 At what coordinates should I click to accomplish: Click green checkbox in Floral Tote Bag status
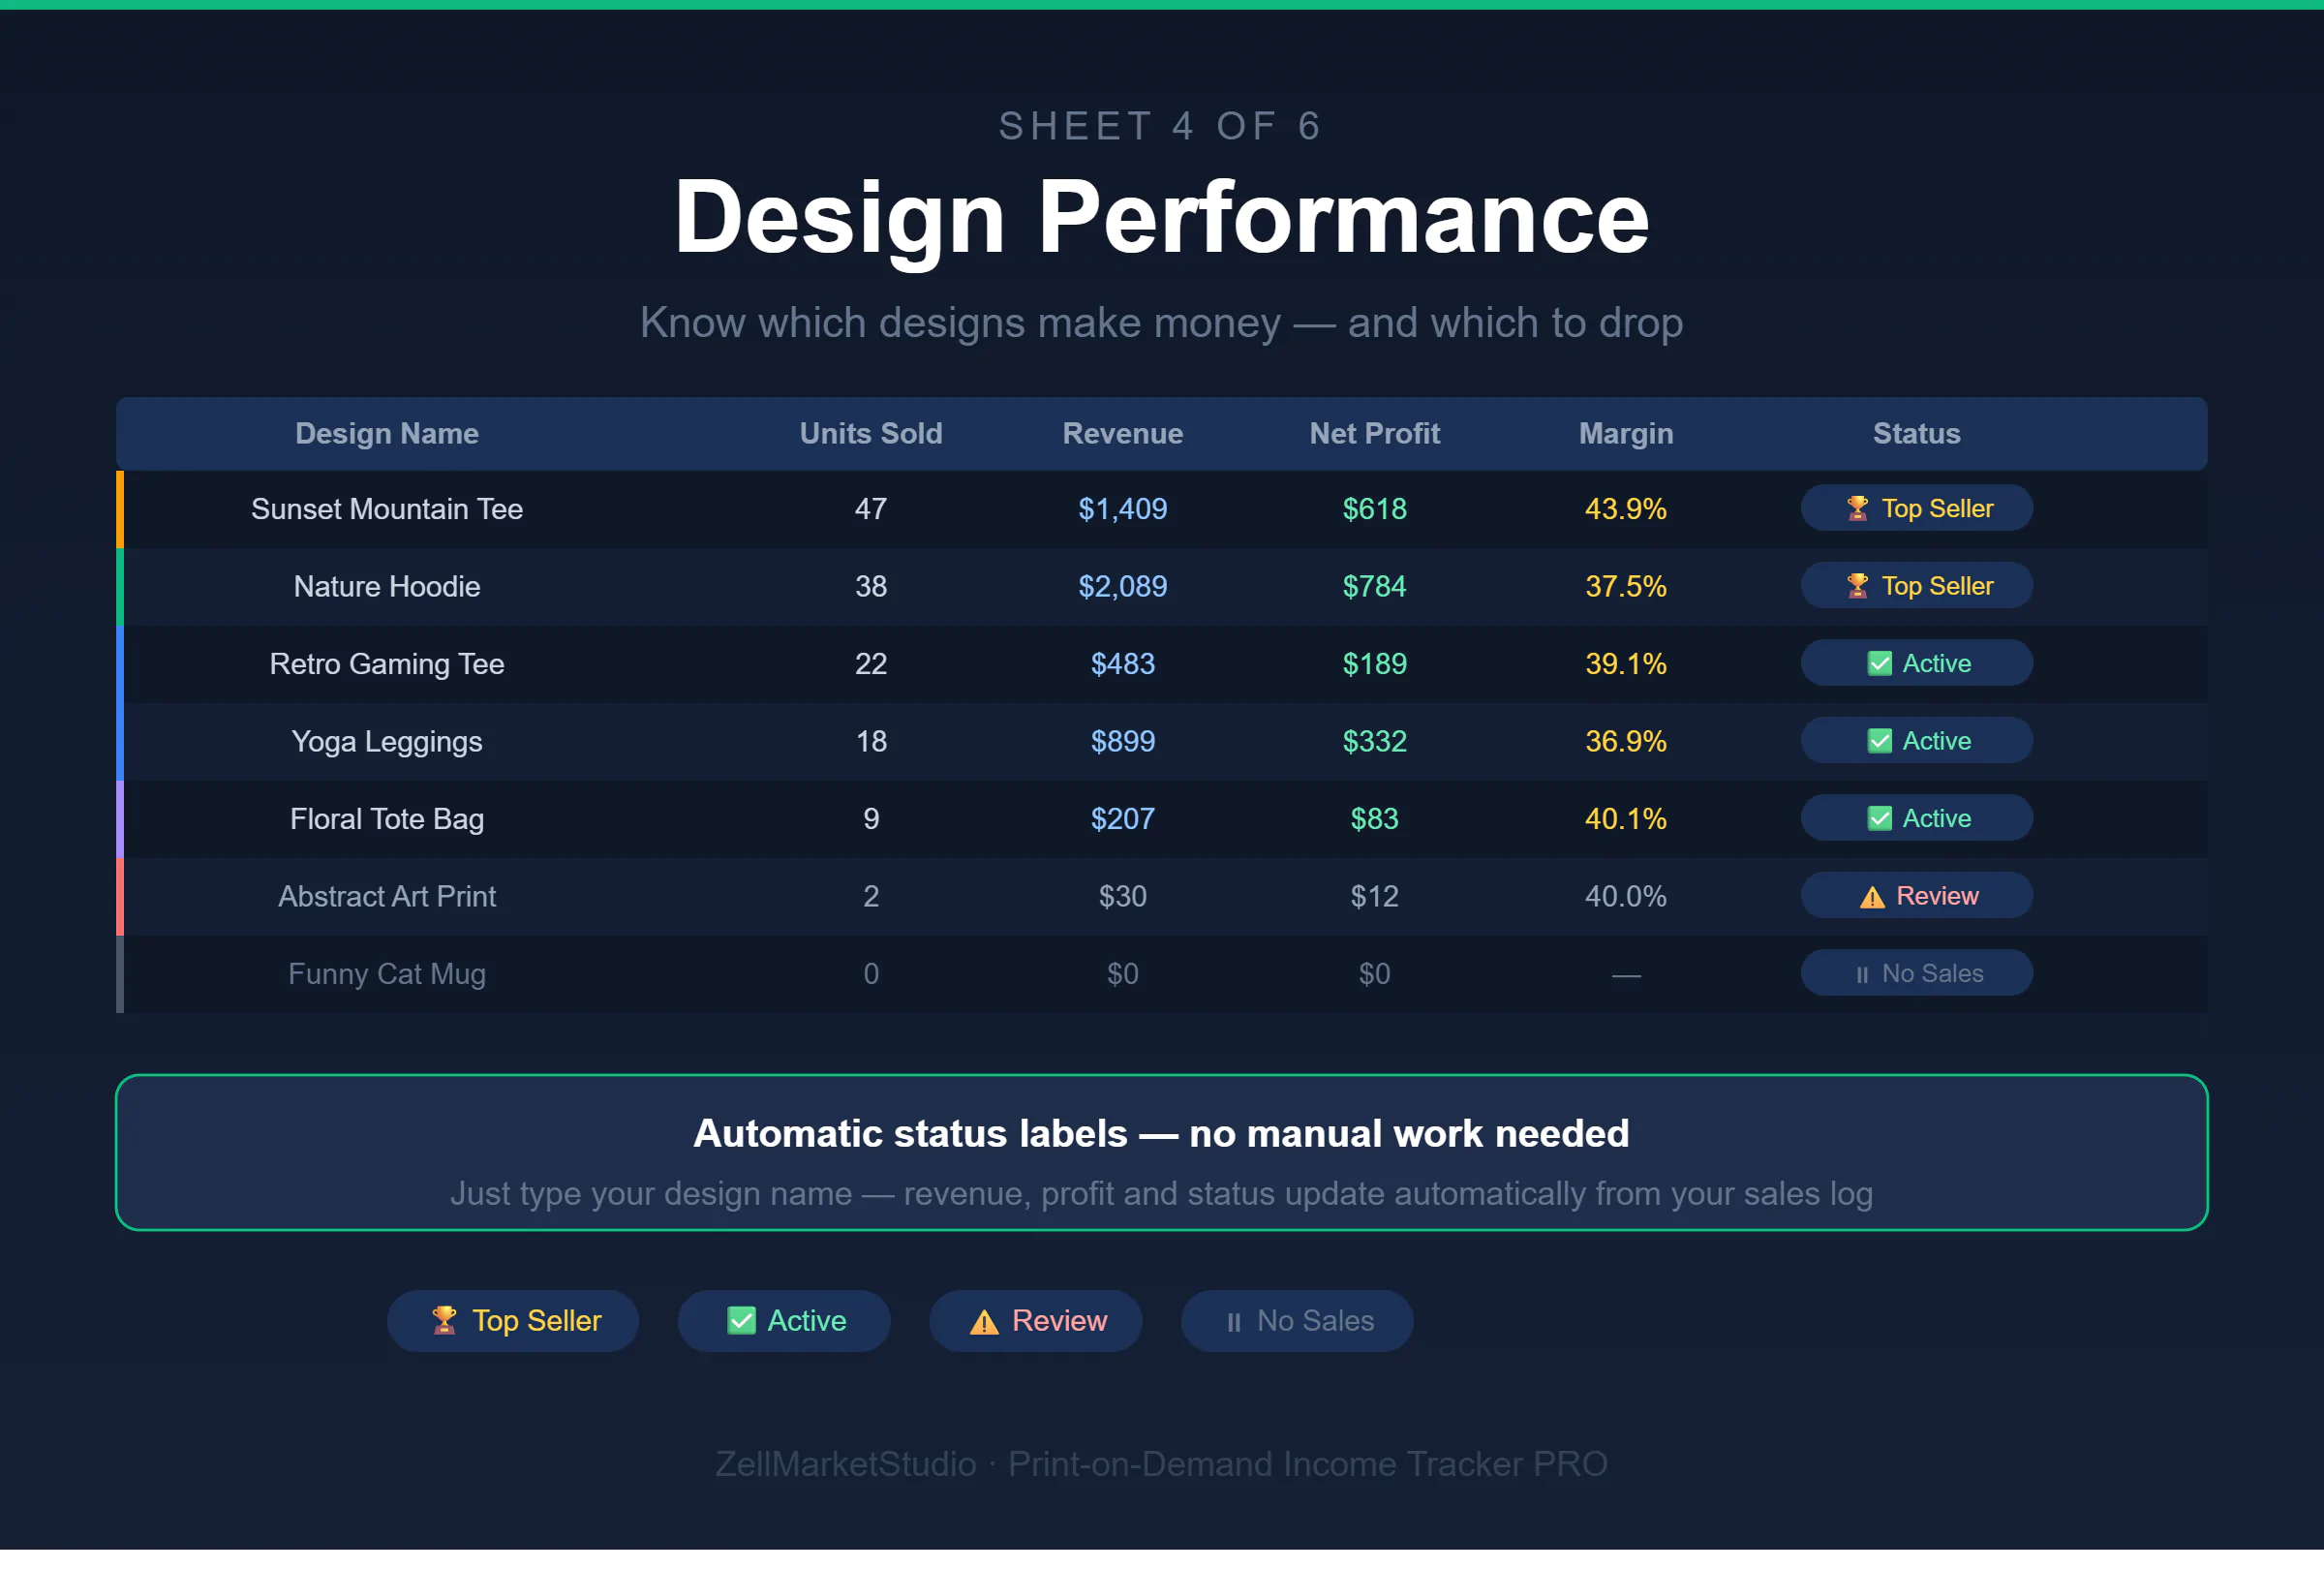(1879, 819)
